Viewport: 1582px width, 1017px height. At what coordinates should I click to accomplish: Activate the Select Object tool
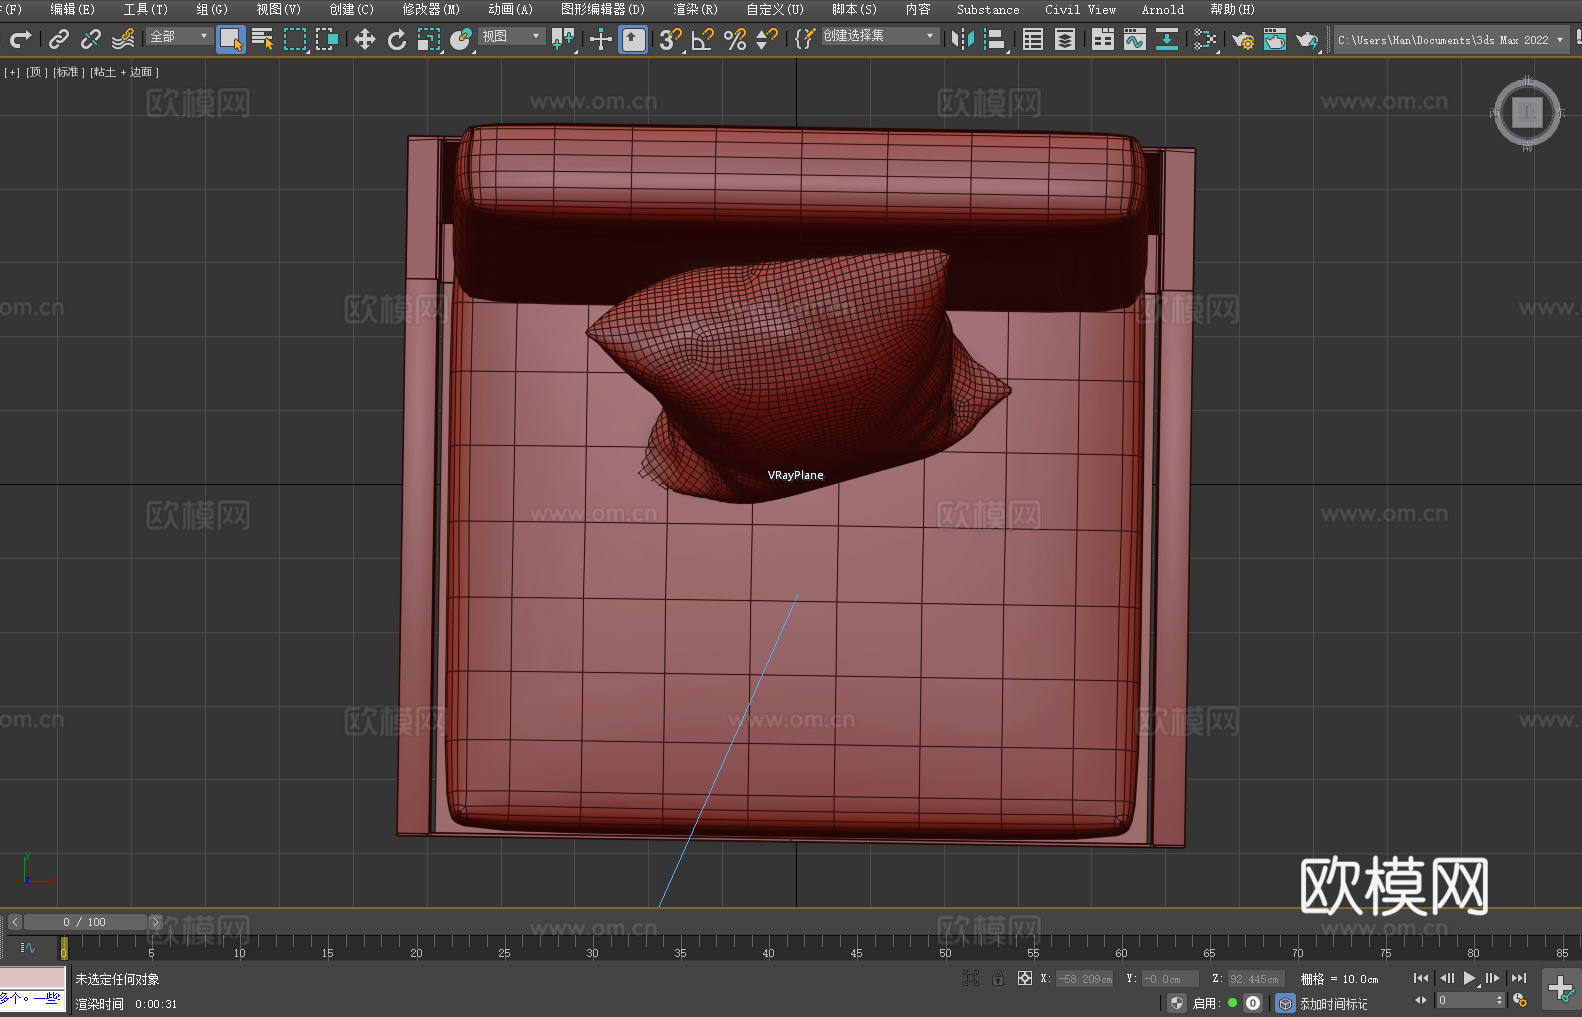click(231, 39)
